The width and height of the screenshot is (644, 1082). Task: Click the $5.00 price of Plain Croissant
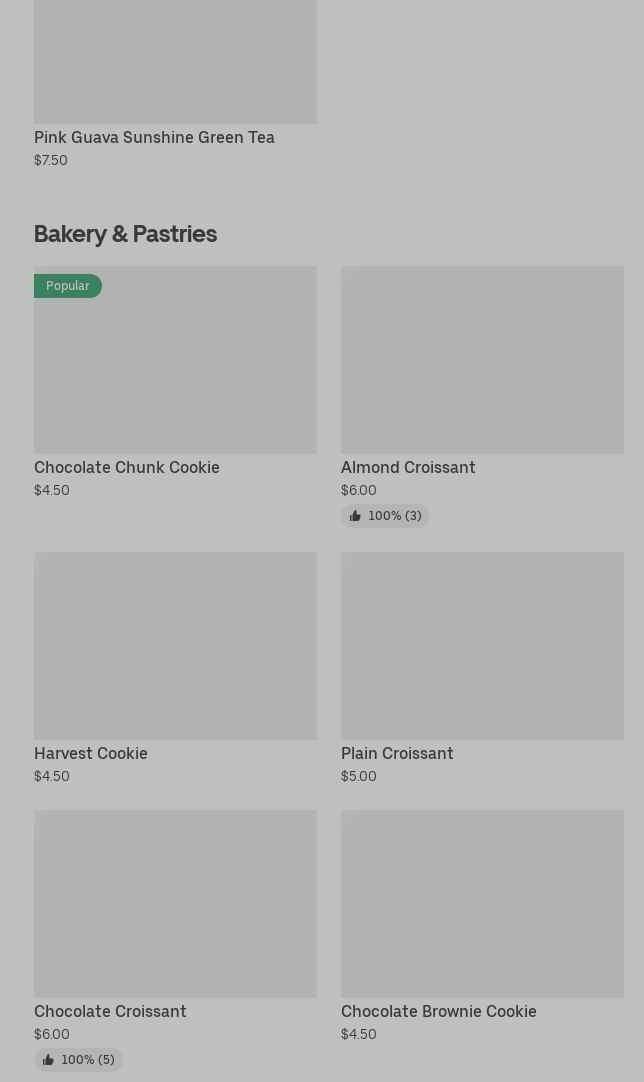coord(359,776)
